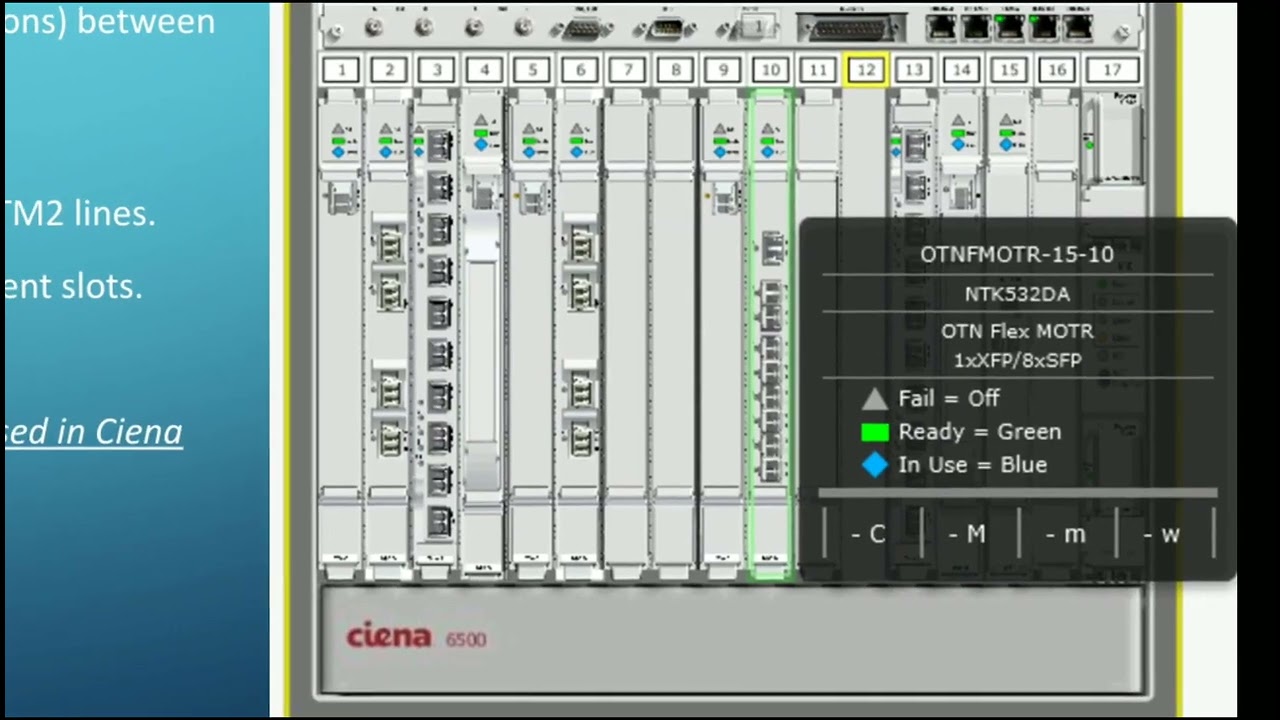The height and width of the screenshot is (720, 1280).
Task: Click the NTK532DA part number text
Action: click(1017, 294)
